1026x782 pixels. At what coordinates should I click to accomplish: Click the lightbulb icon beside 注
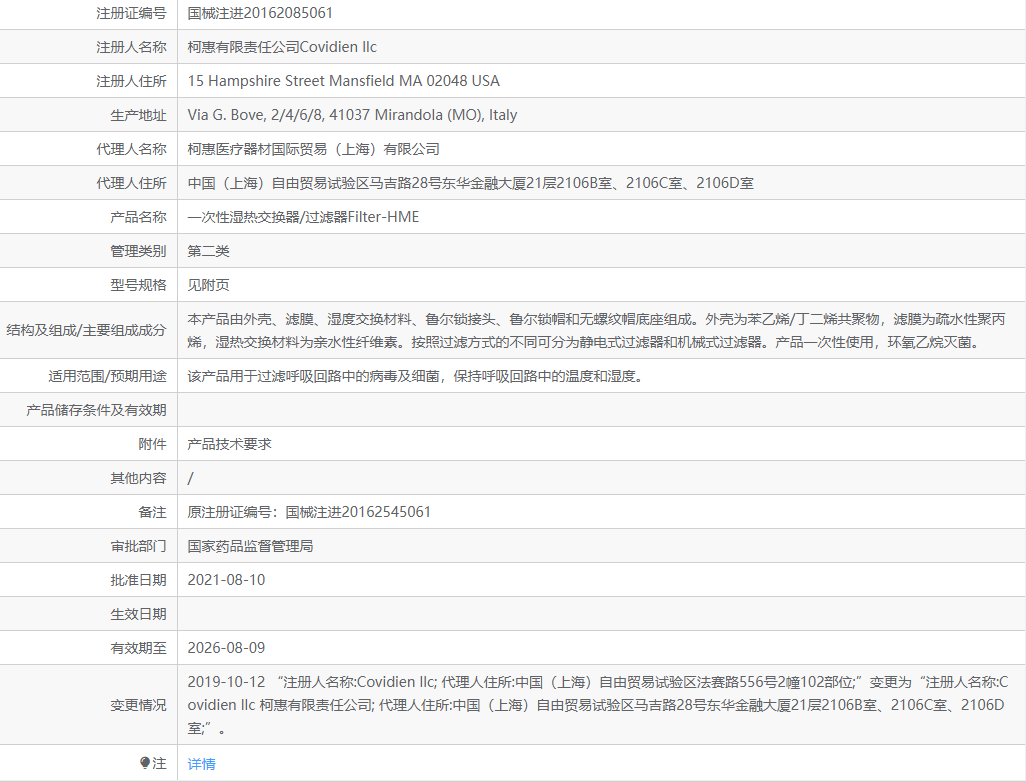click(x=145, y=763)
